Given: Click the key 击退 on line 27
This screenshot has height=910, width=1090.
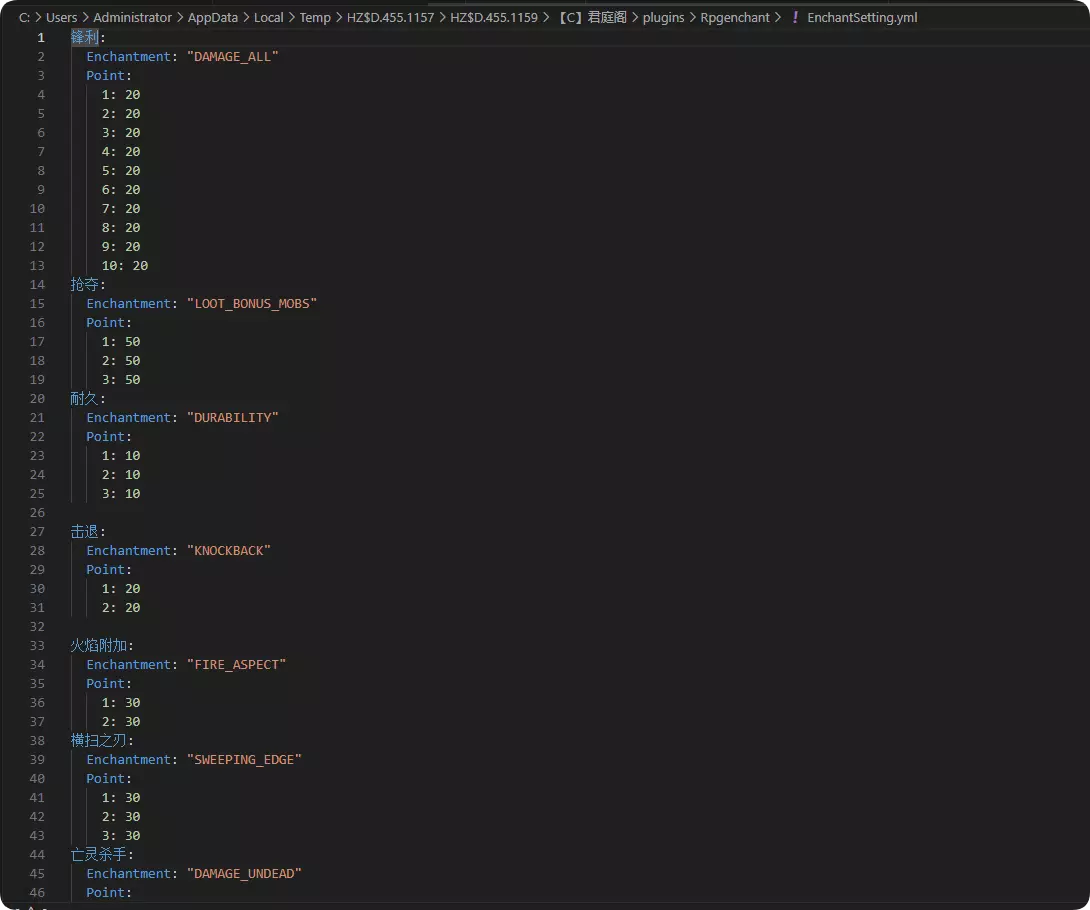Looking at the screenshot, I should 85,531.
